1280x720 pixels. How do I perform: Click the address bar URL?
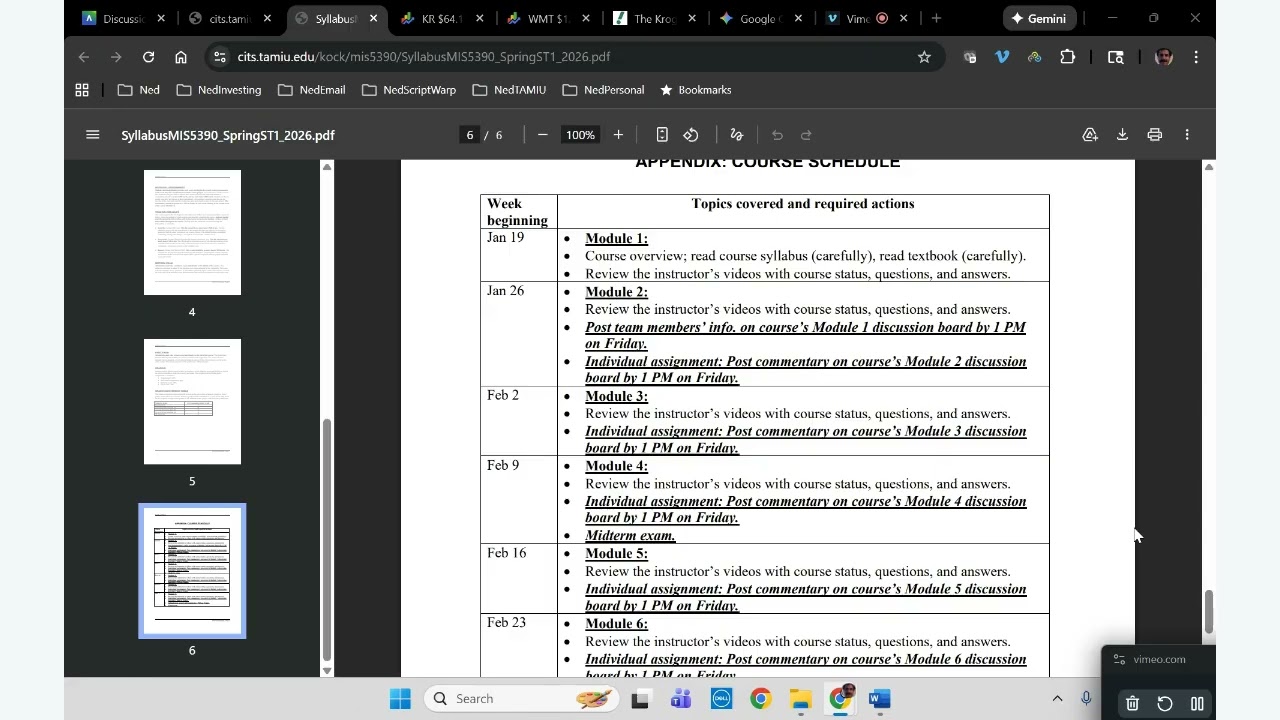[424, 57]
